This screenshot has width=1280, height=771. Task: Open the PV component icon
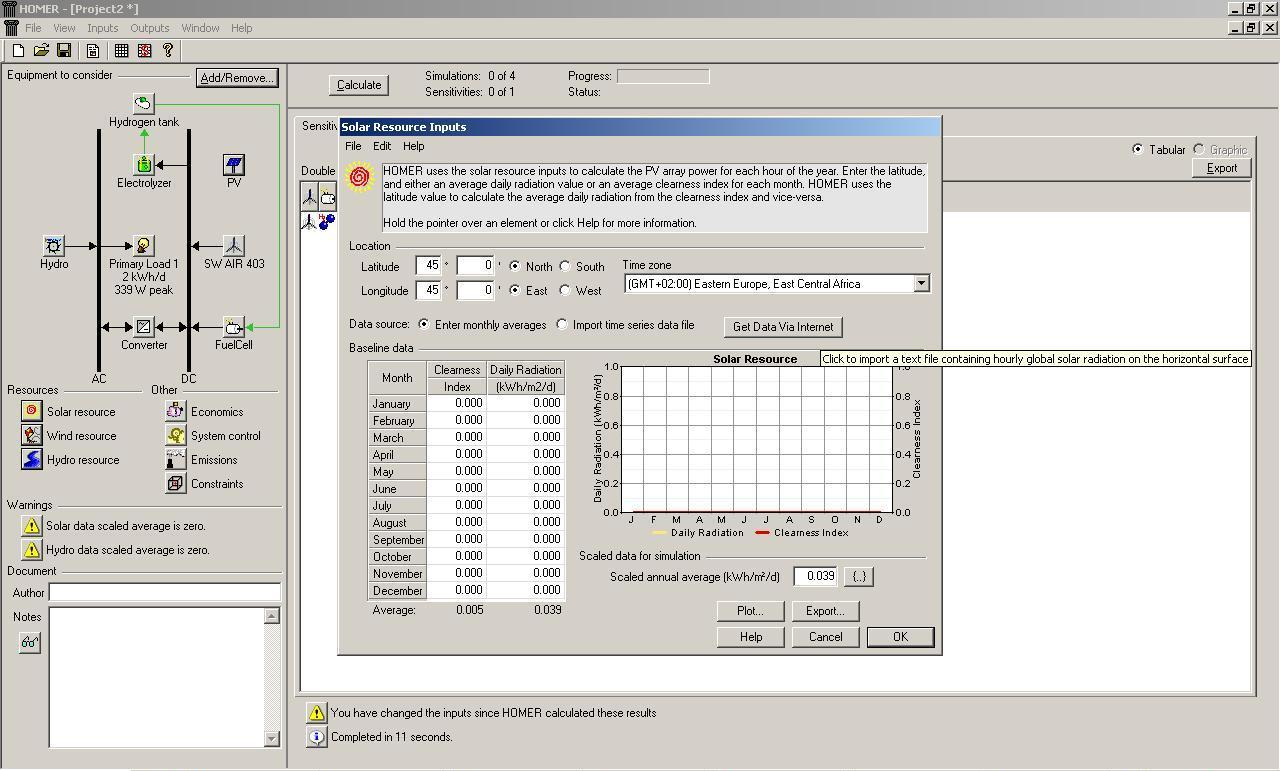click(x=233, y=164)
